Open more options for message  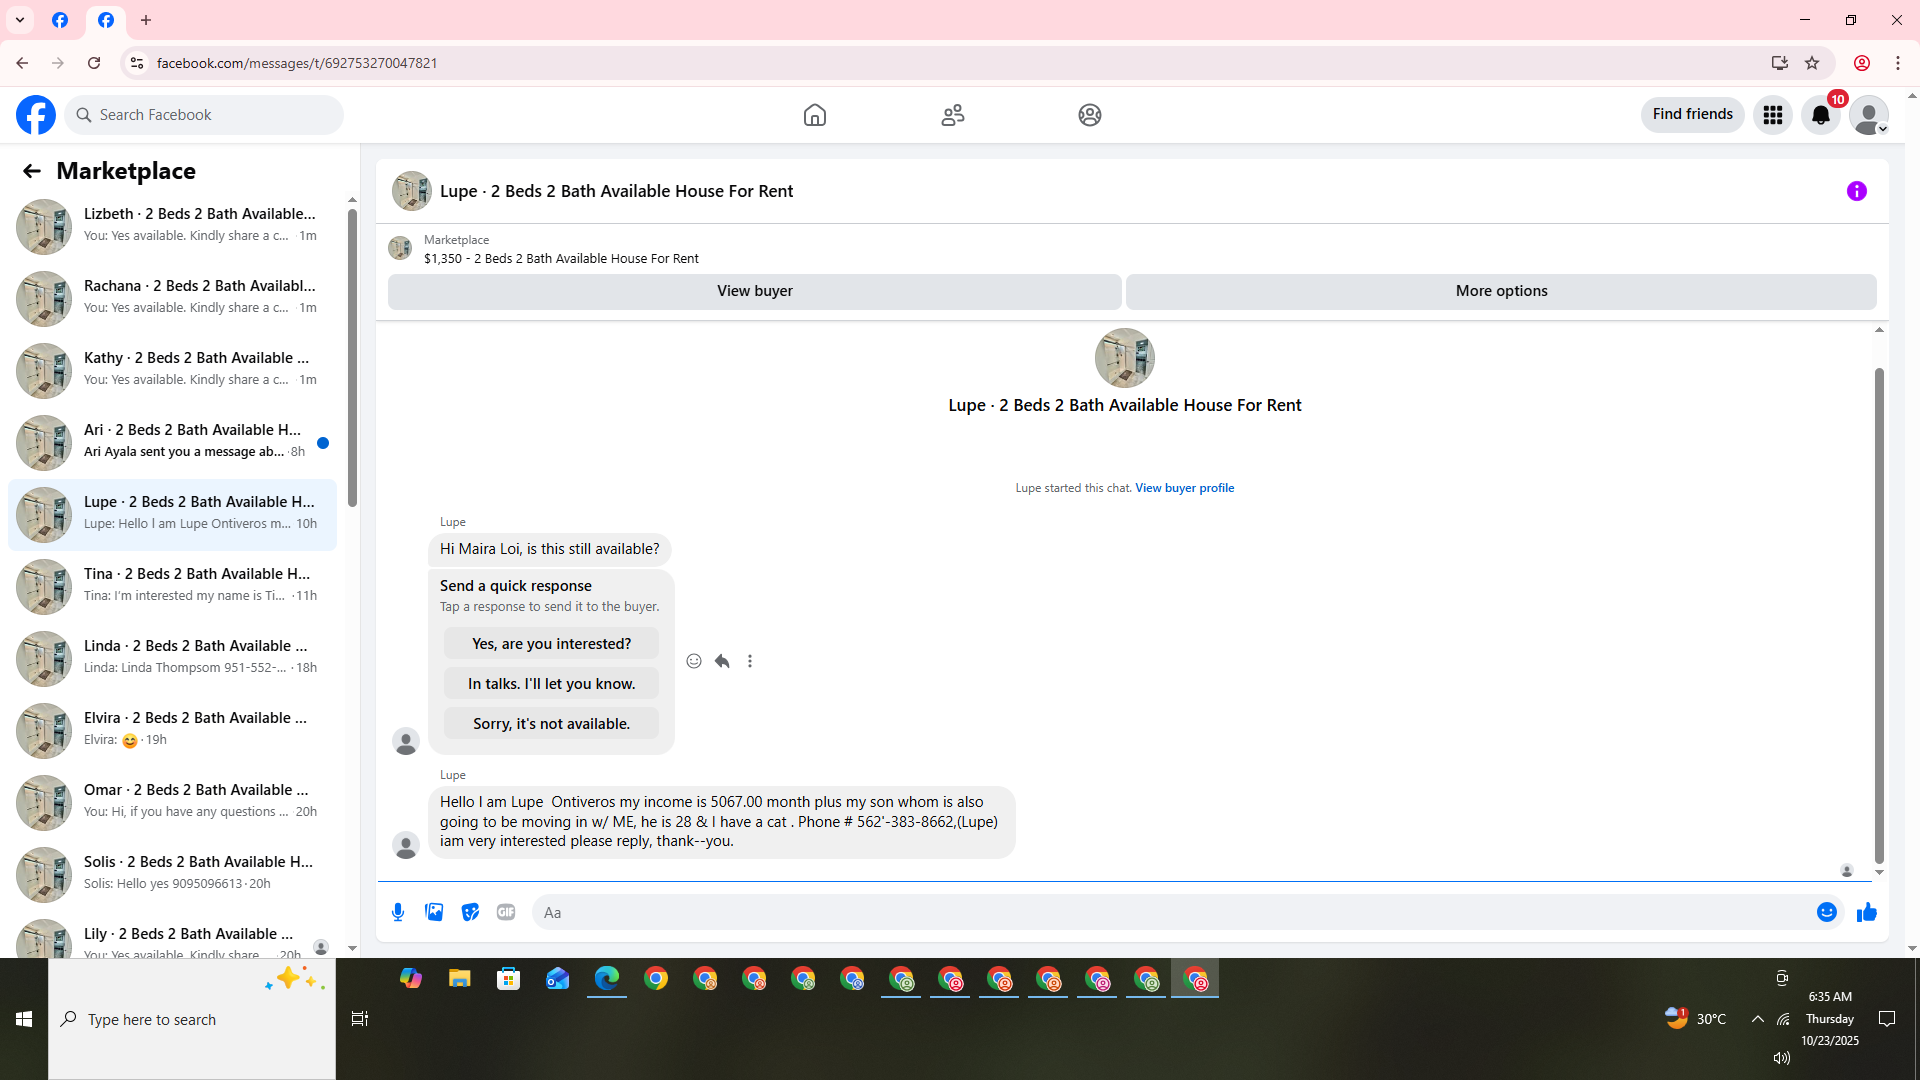[x=750, y=661]
